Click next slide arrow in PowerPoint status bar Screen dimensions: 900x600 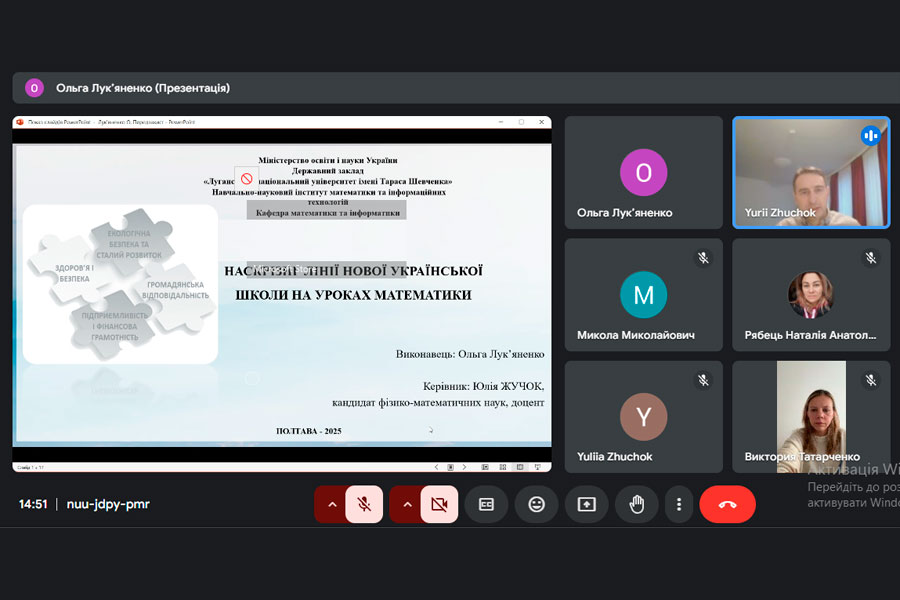464,467
